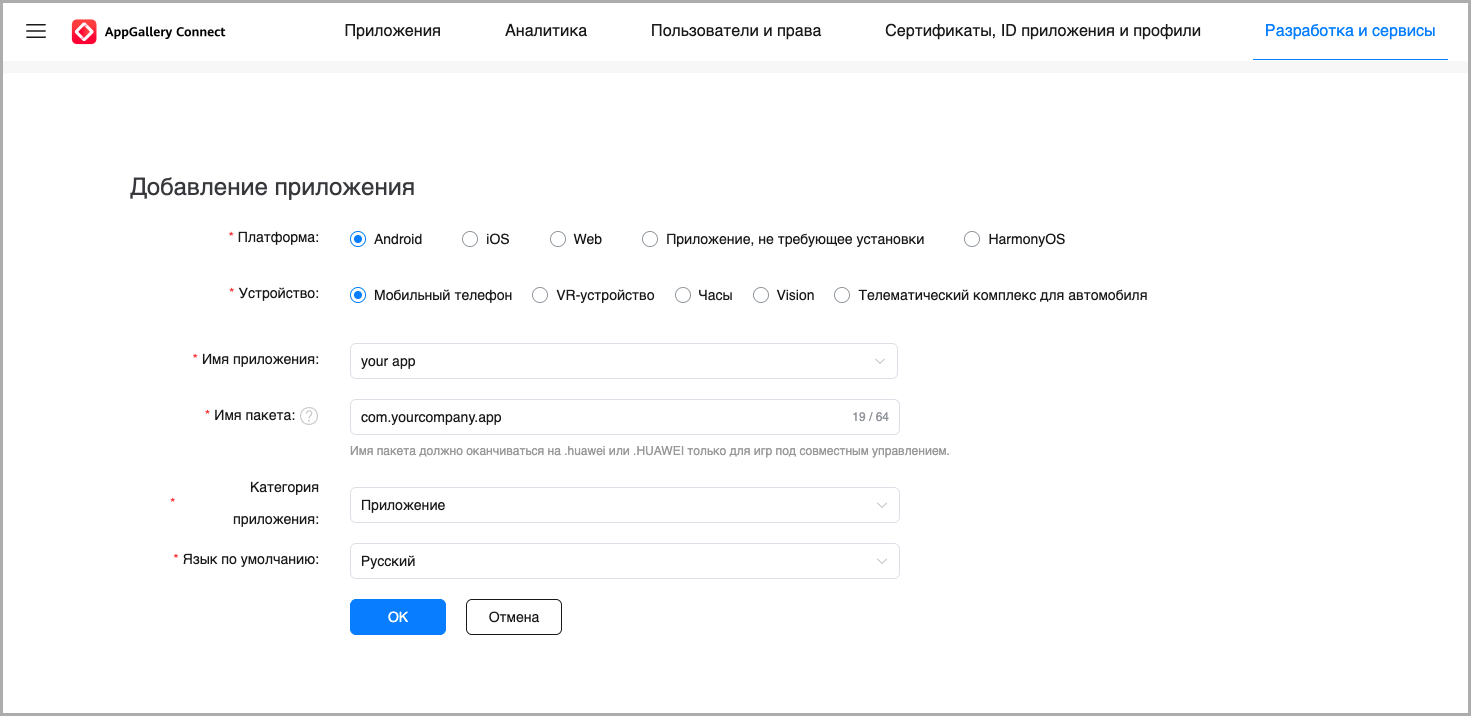Open the Приложения tab
The width and height of the screenshot is (1471, 716).
tap(392, 31)
